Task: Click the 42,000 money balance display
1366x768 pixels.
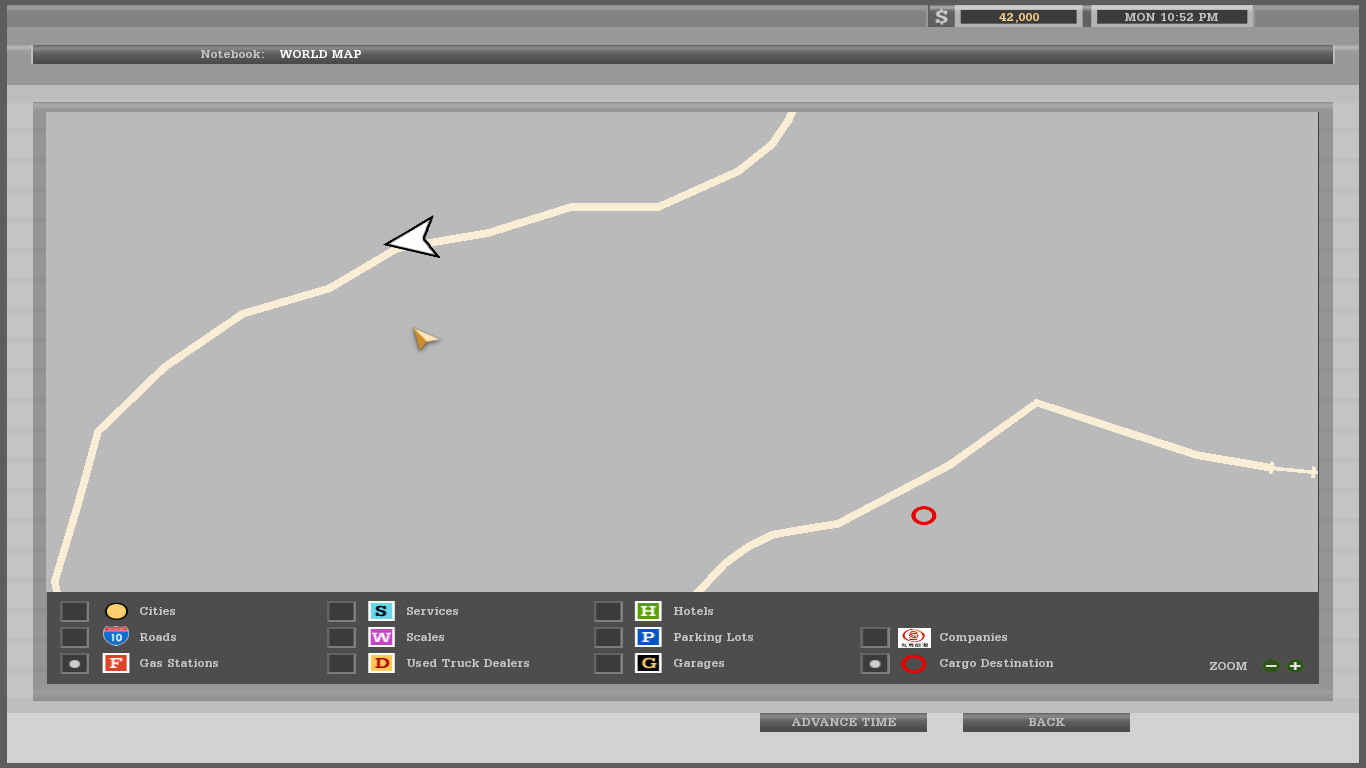Action: coord(1018,17)
